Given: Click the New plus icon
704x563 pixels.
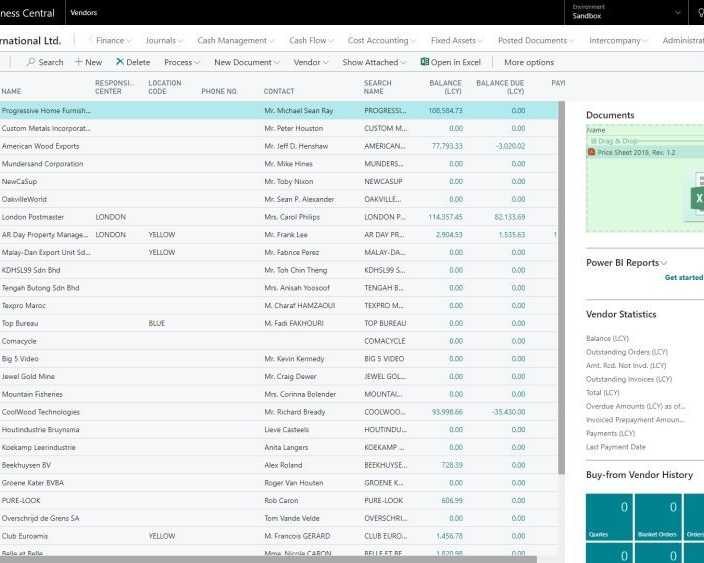Looking at the screenshot, I should click(x=79, y=62).
